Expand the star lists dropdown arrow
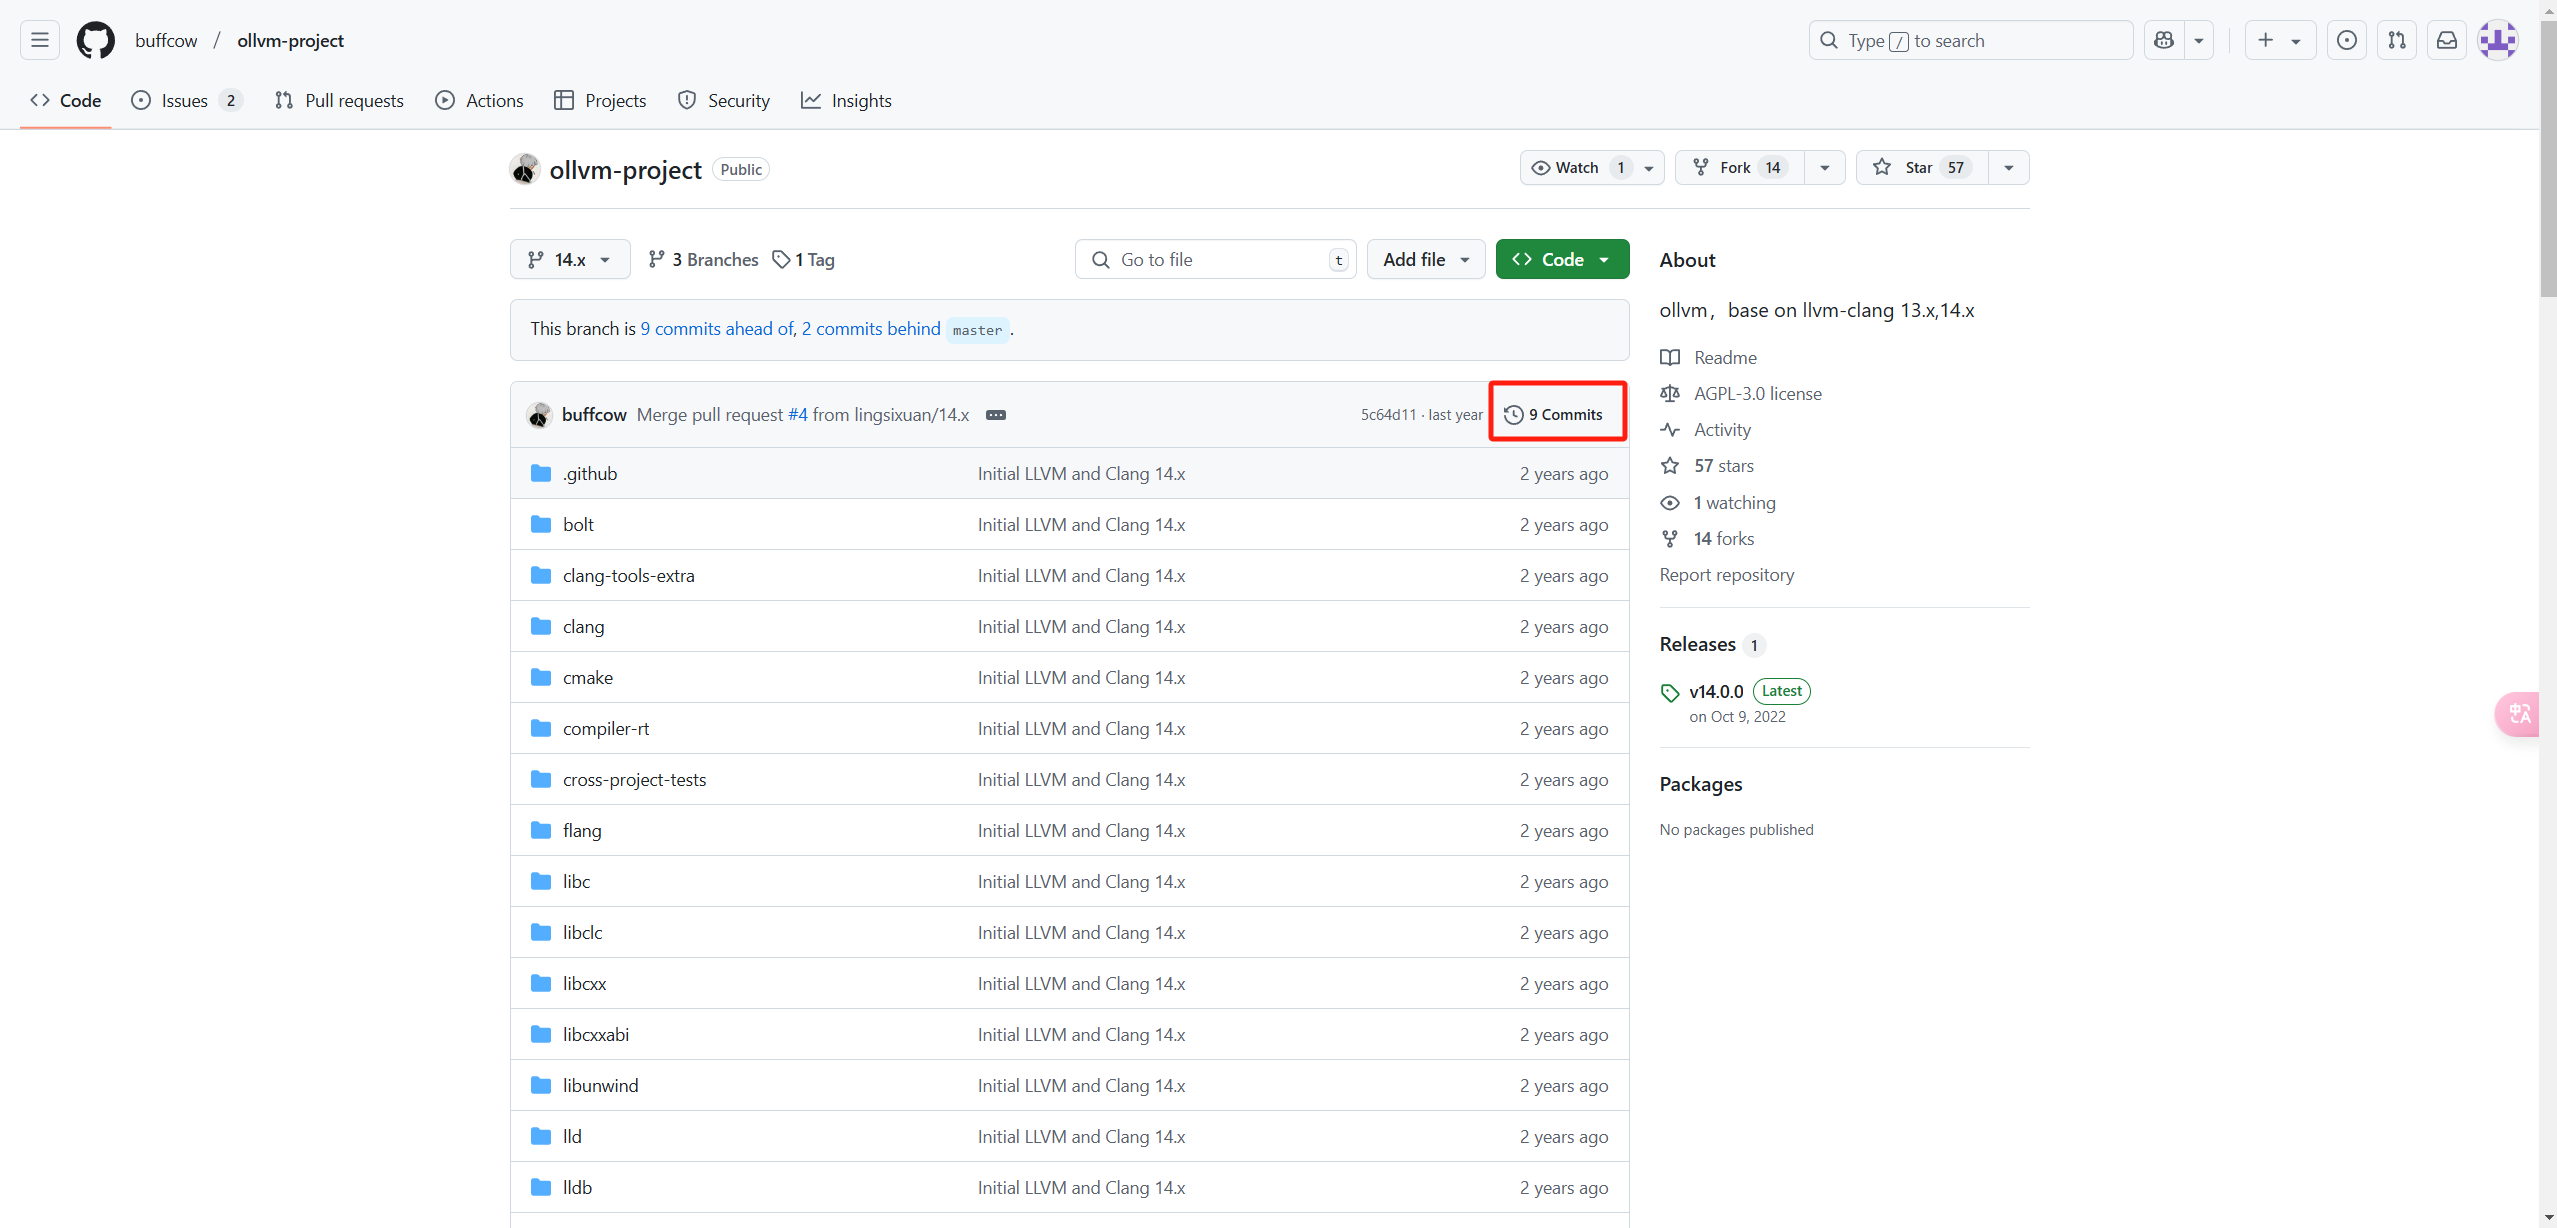Viewport: 2557px width, 1228px height. (2008, 168)
